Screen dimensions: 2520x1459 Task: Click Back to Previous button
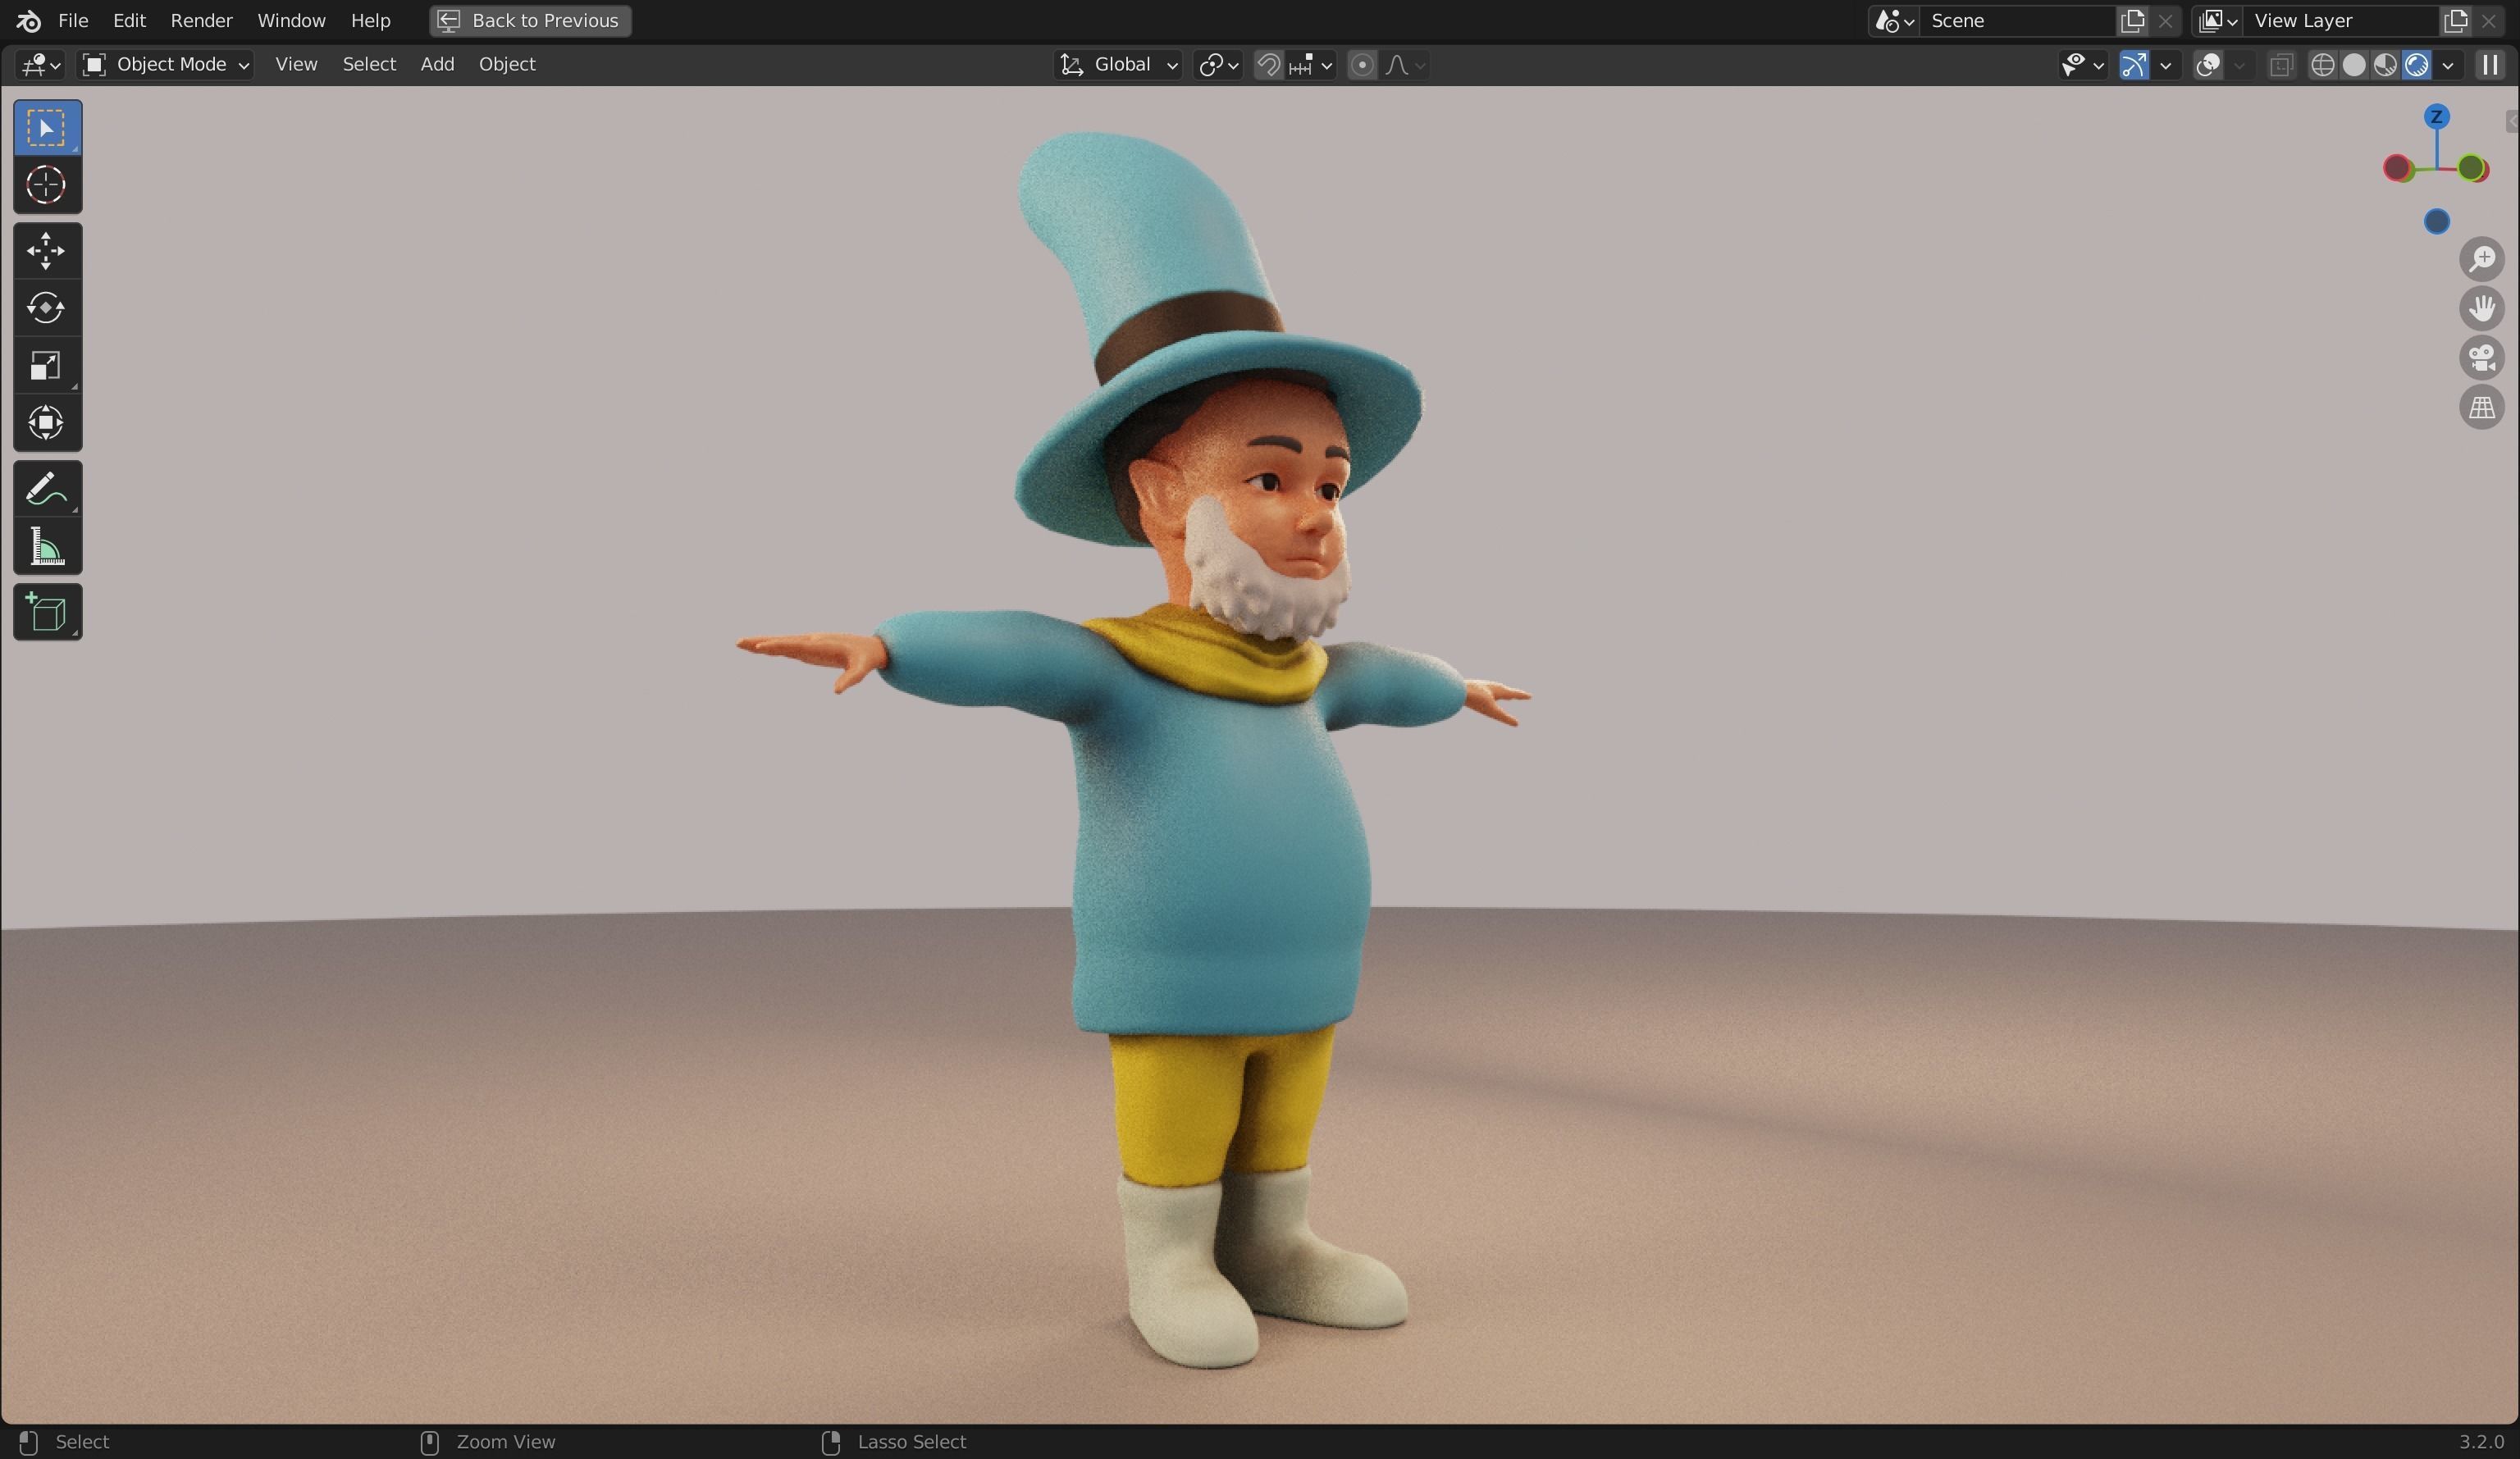530,20
